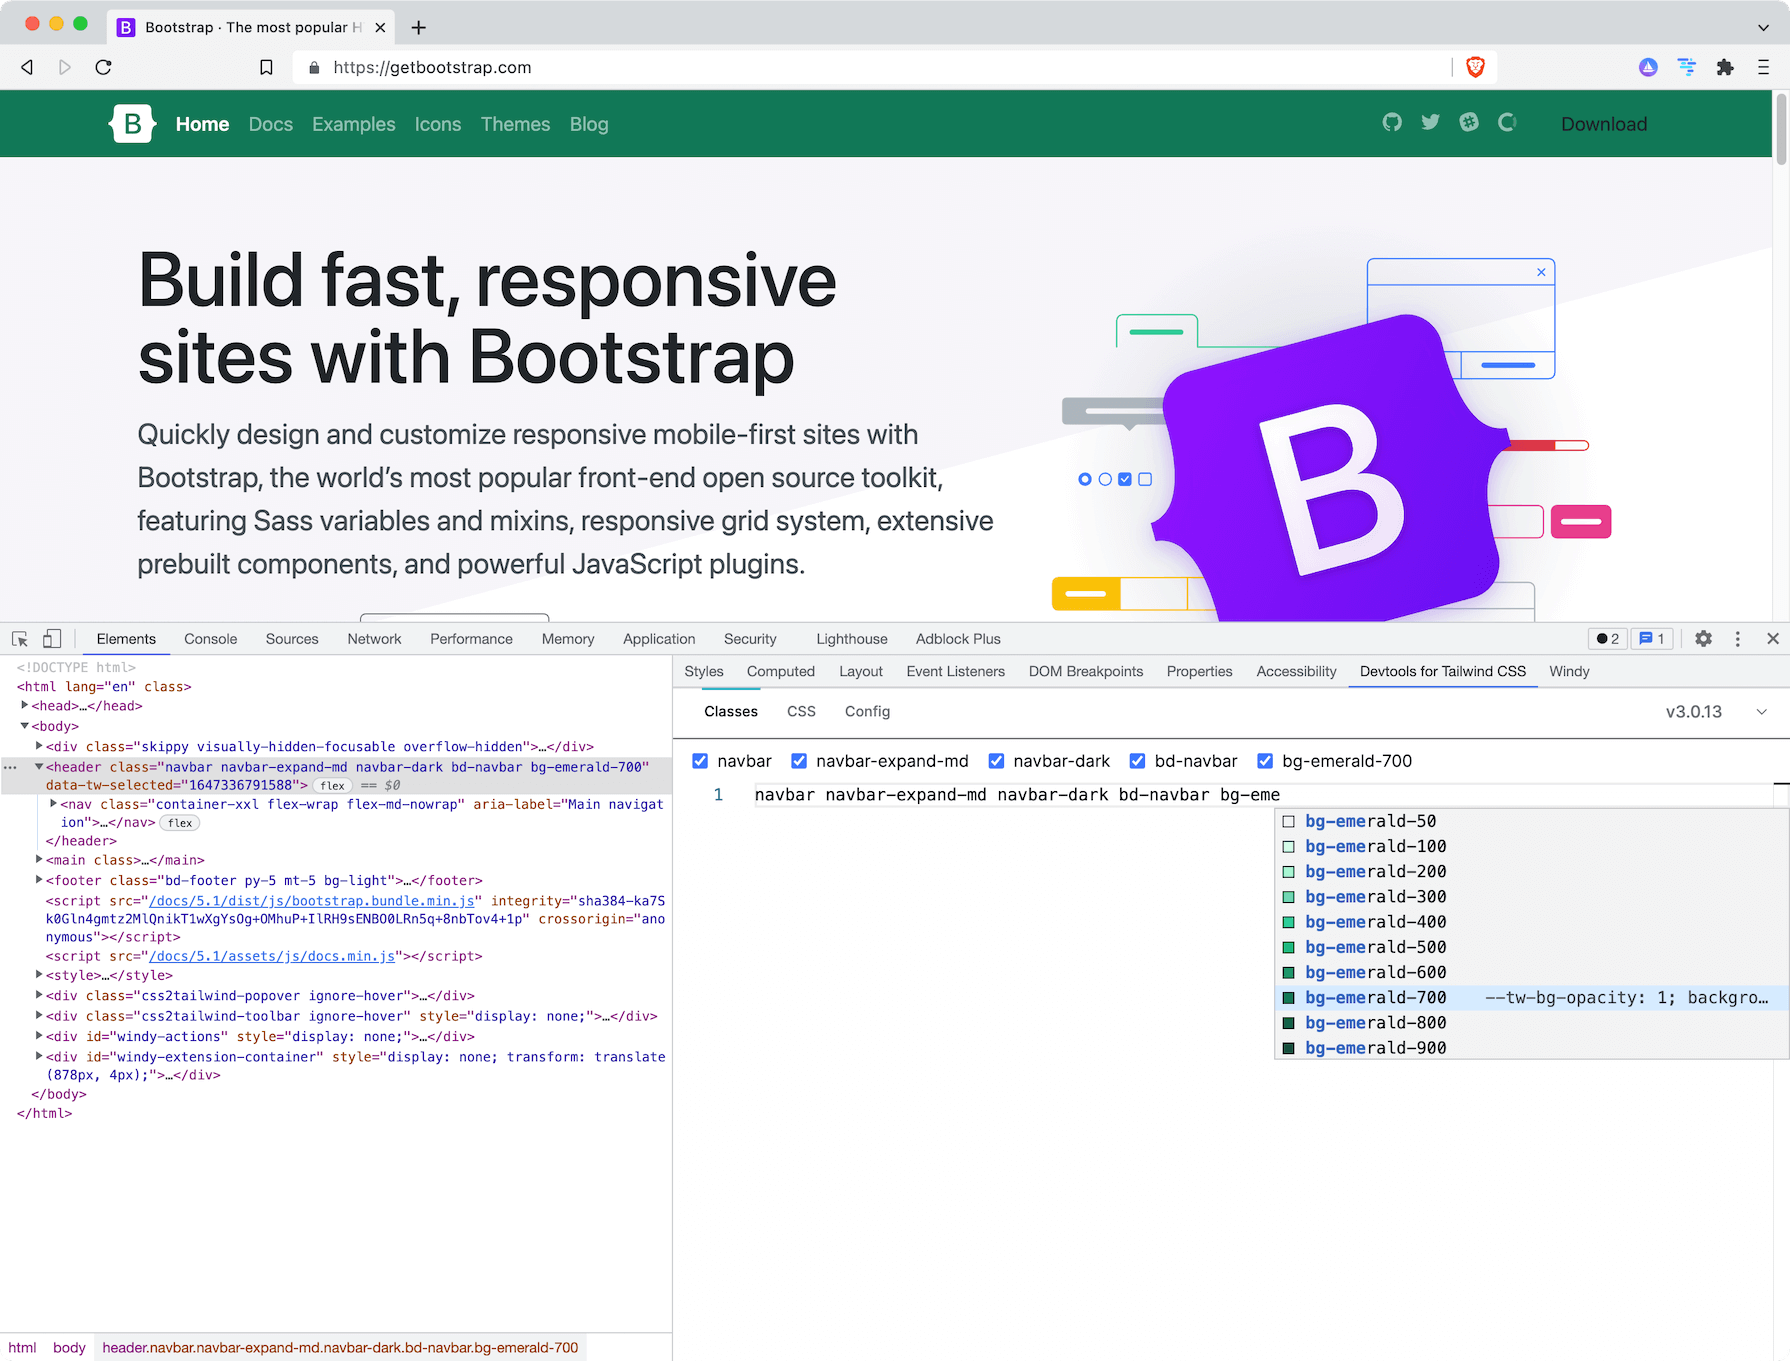Open the Themes navbar link
This screenshot has height=1361, width=1790.
[515, 124]
